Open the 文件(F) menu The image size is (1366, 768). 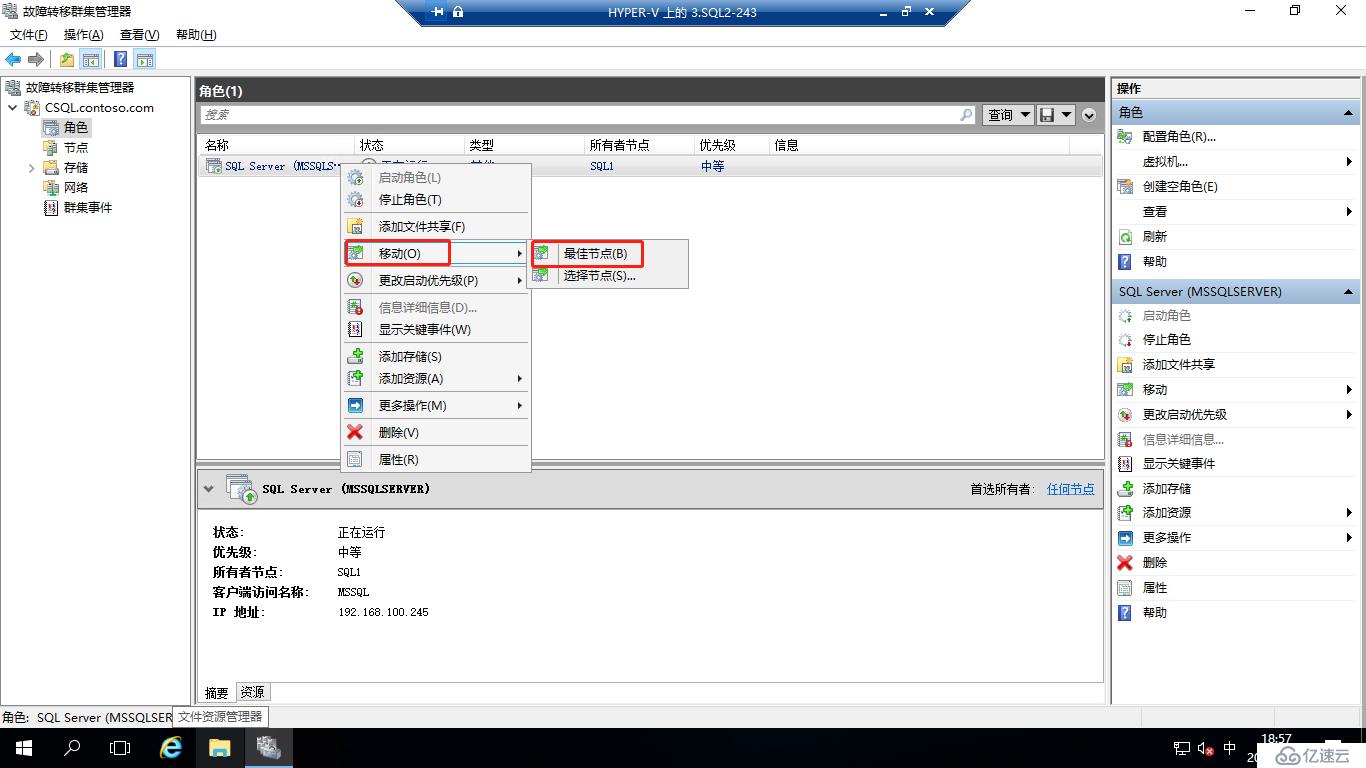click(29, 35)
